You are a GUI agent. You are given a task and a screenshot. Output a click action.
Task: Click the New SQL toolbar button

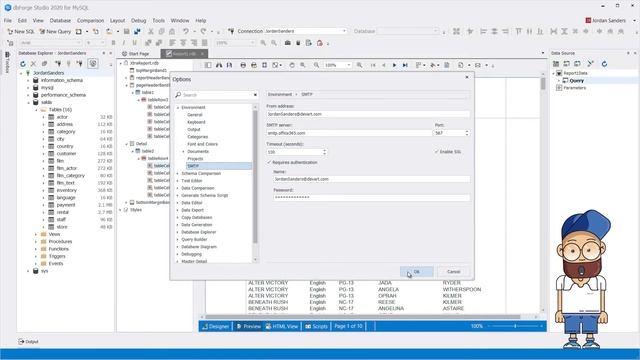(21, 31)
